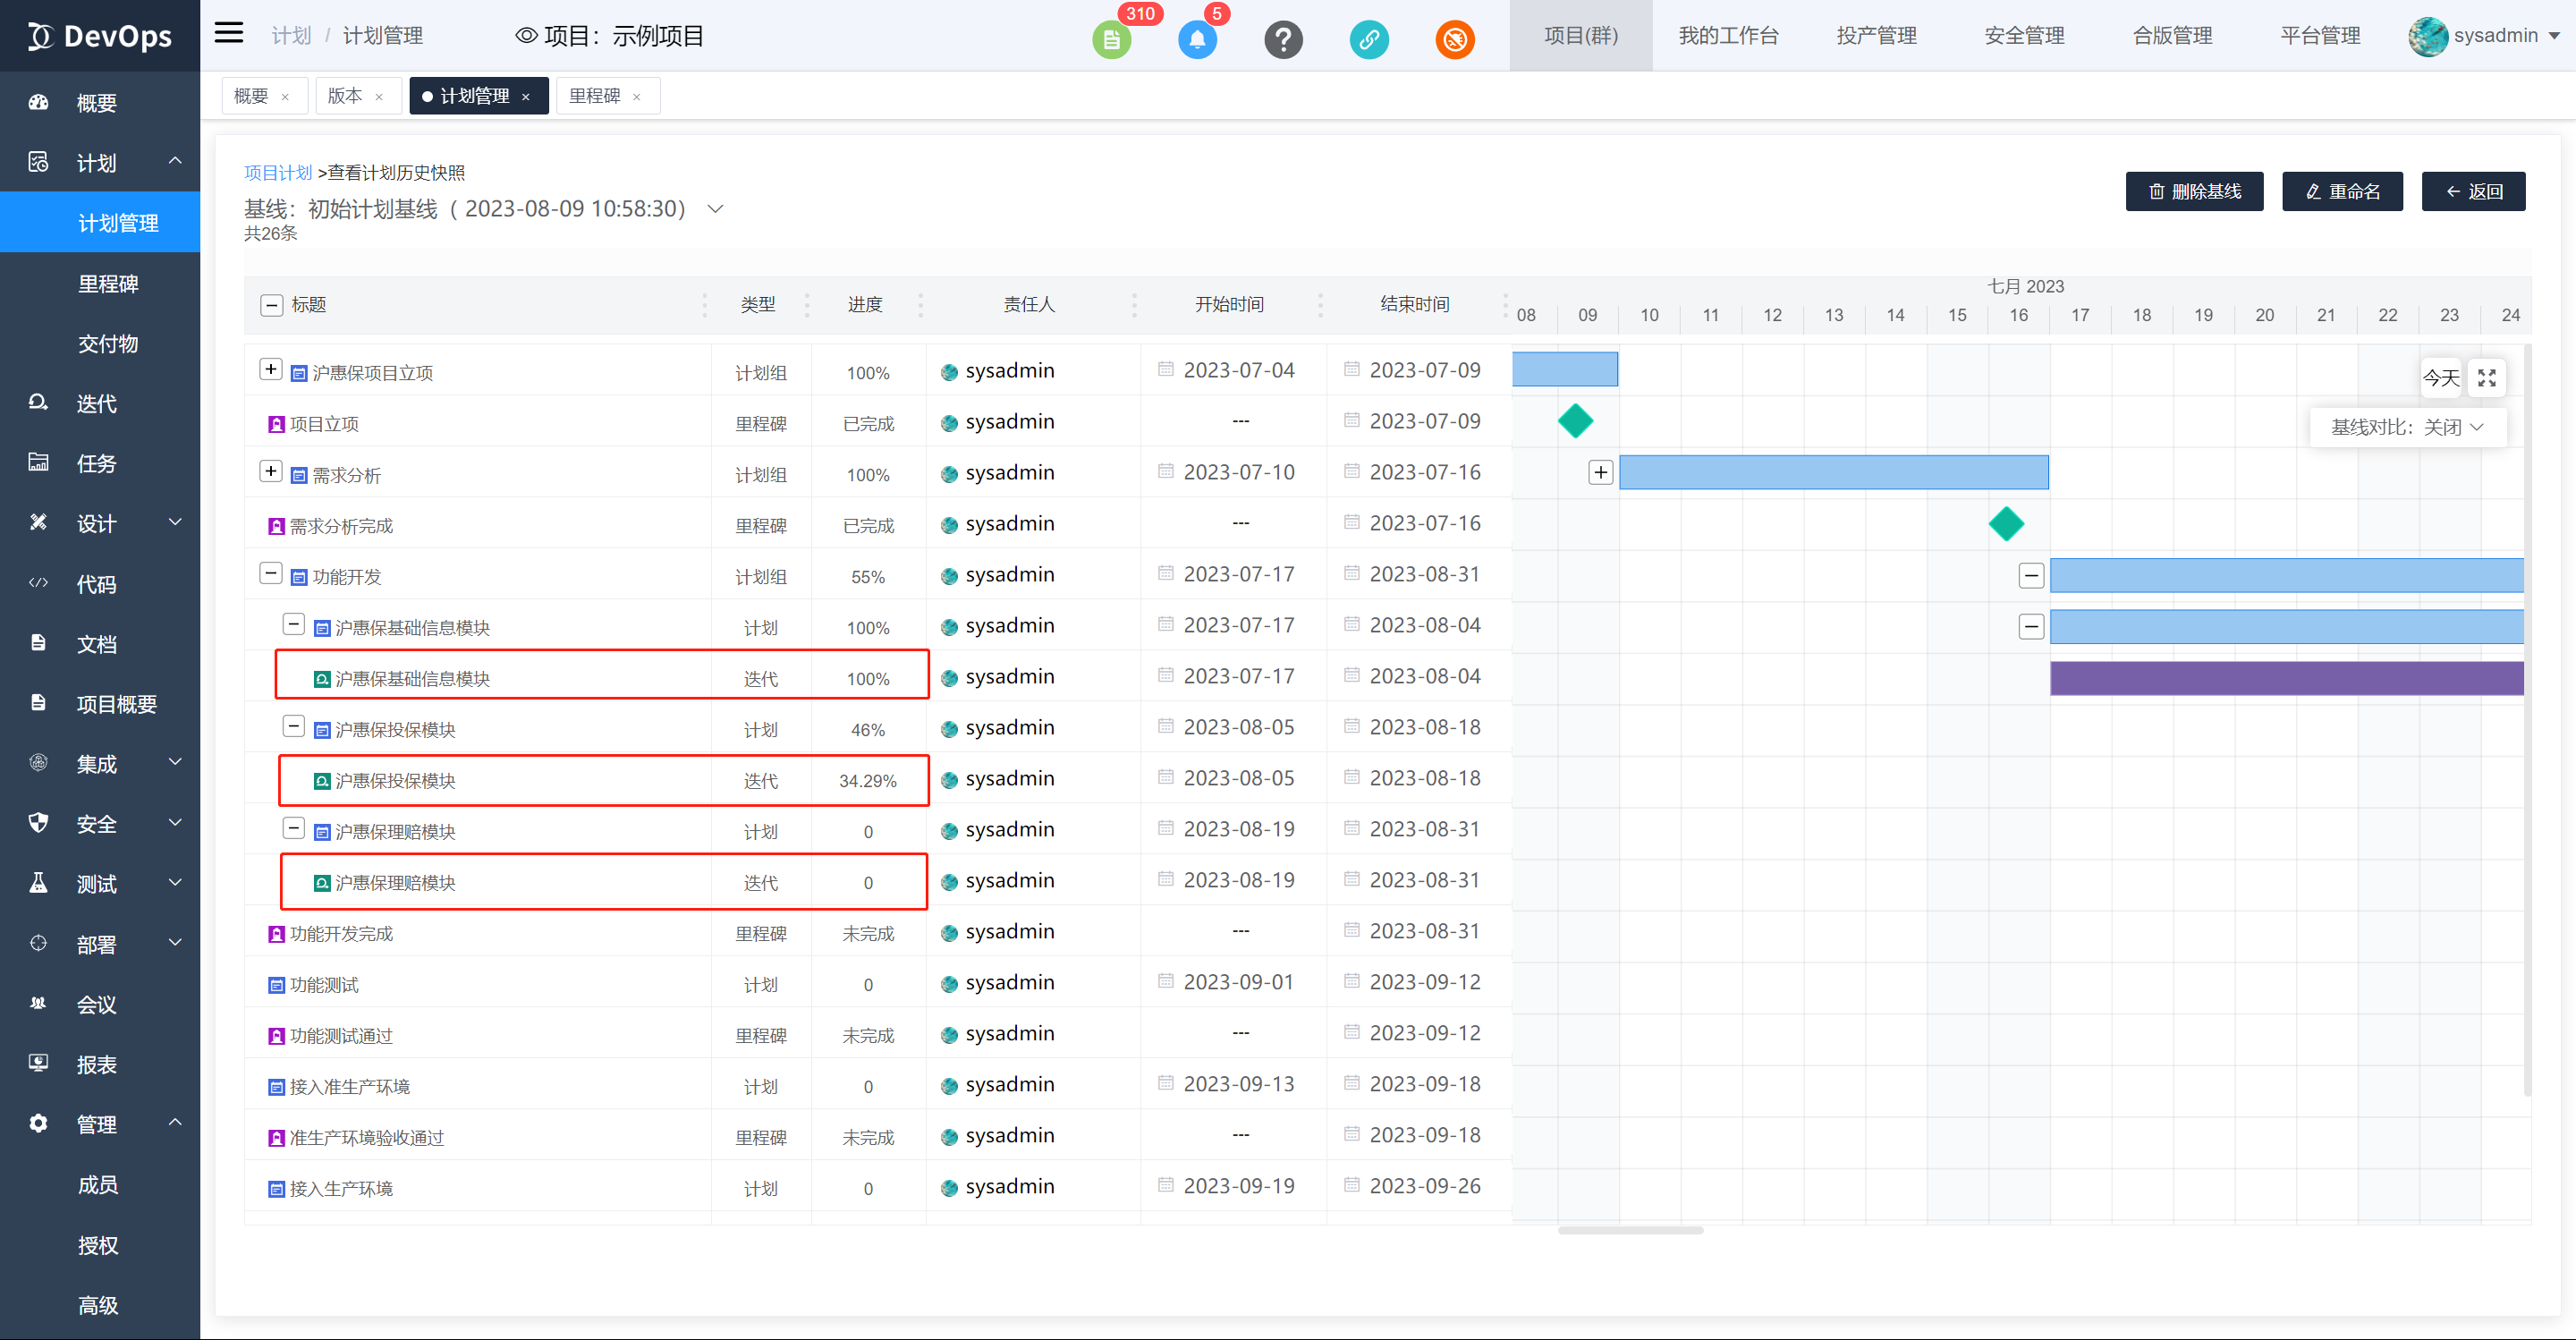Screen dimensions: 2576x1340
Task: Collapse the 功能开发 plan group
Action: click(x=270, y=574)
